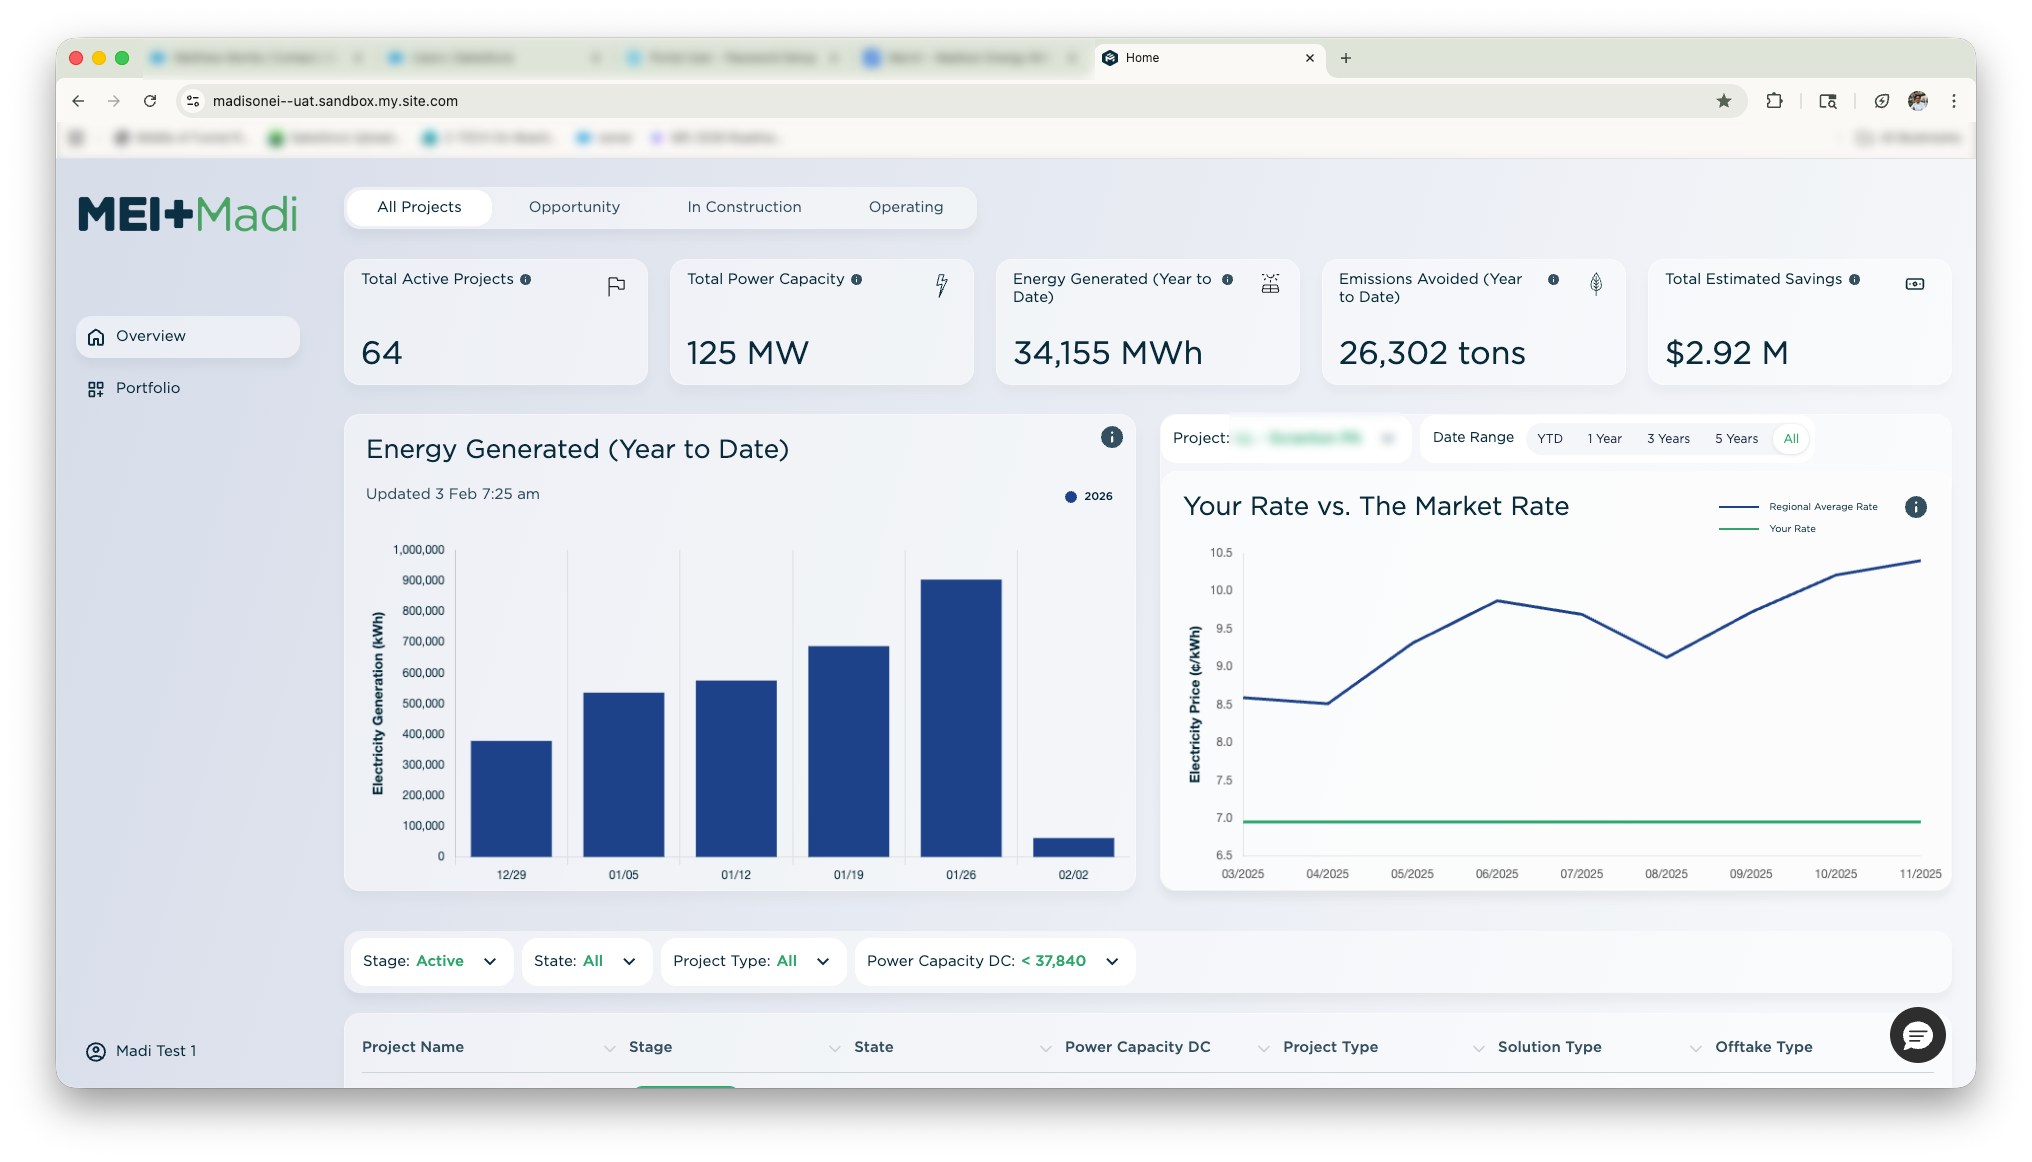
Task: Click info icon on Market Rate chart
Action: (1915, 507)
